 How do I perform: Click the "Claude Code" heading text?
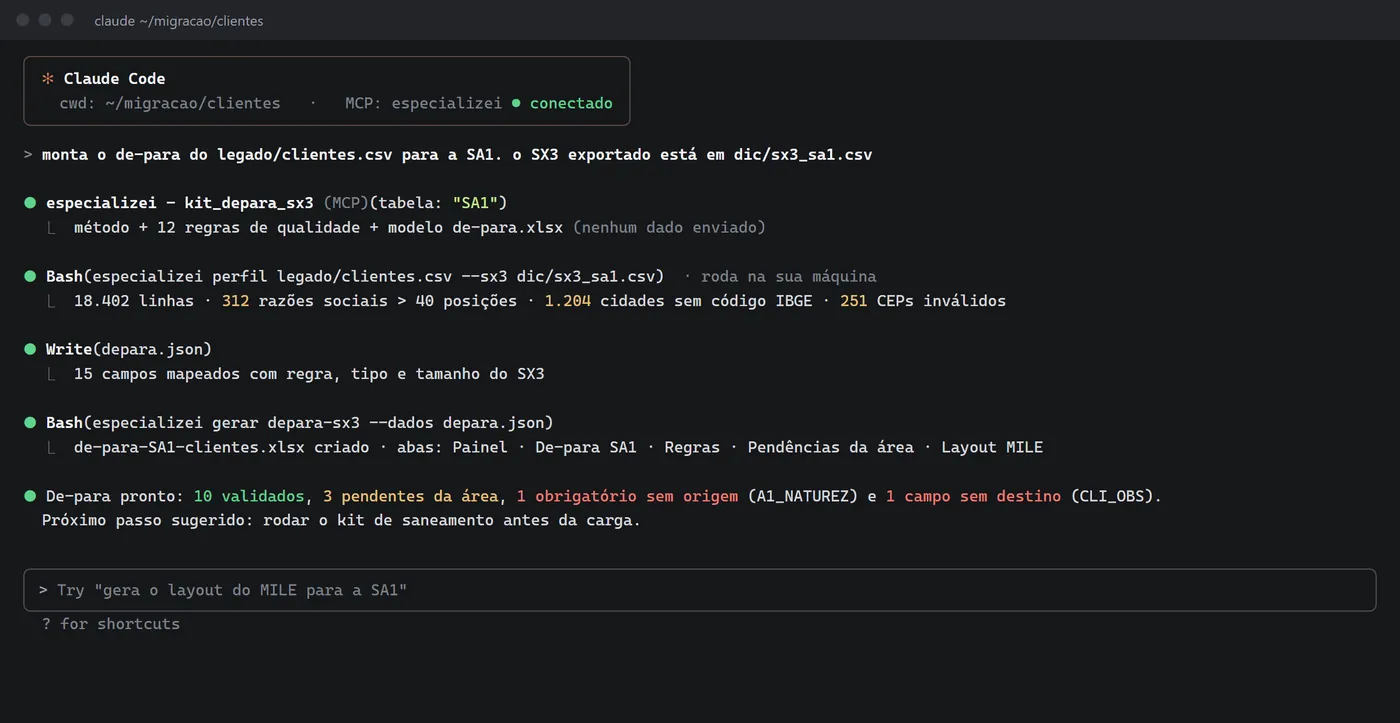115,78
